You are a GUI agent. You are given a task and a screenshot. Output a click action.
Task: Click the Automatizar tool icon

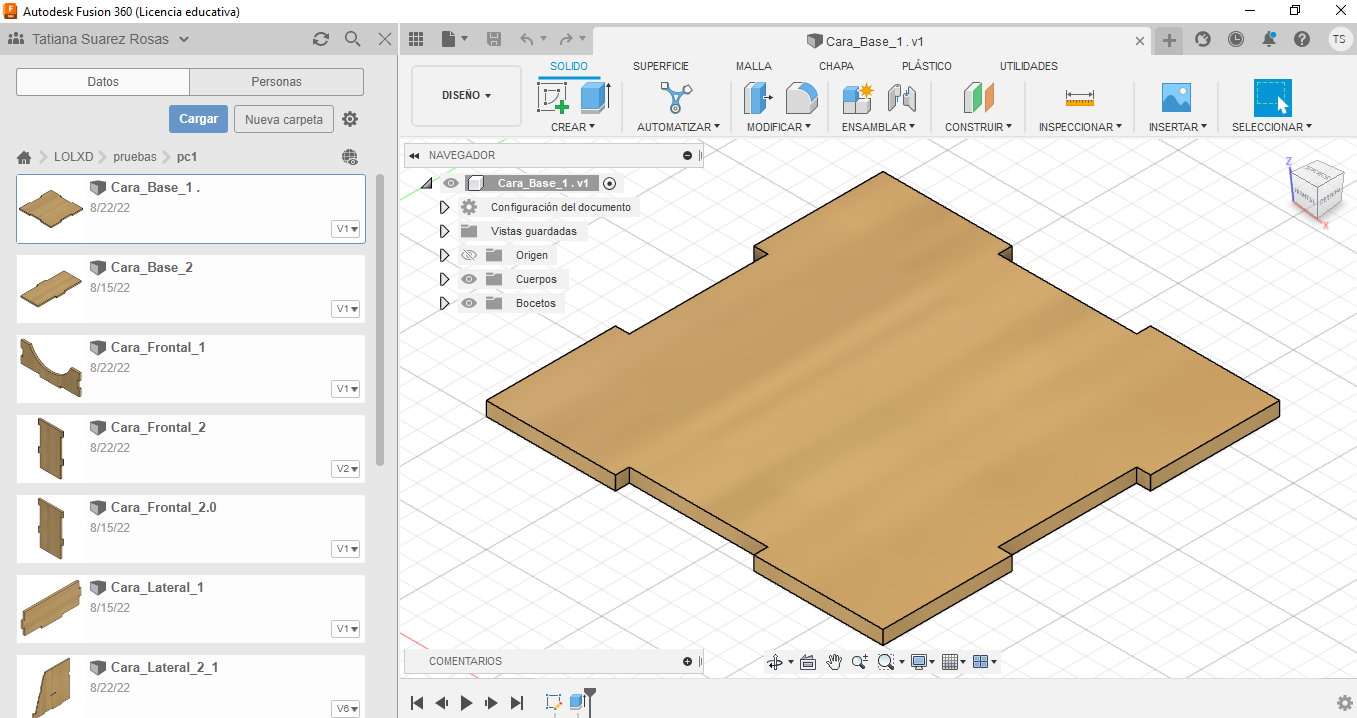(x=677, y=98)
